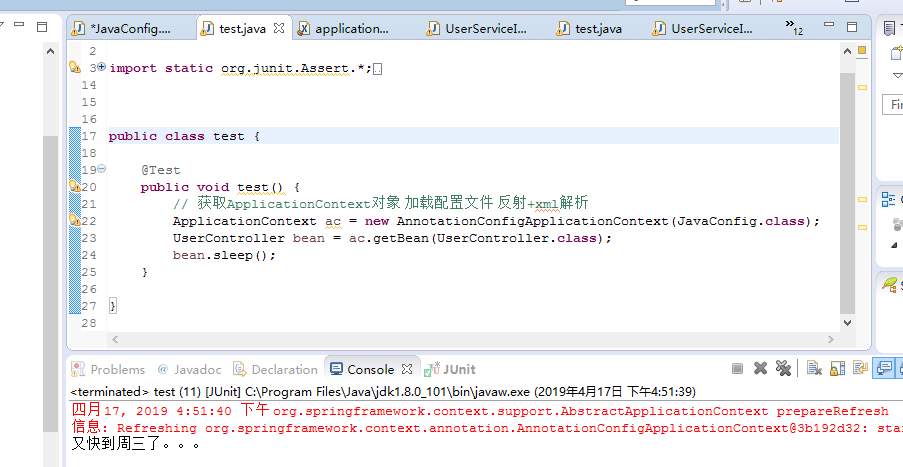This screenshot has height=467, width=903.
Task: Click the folded-region box after Assert.*;
Action: click(378, 69)
